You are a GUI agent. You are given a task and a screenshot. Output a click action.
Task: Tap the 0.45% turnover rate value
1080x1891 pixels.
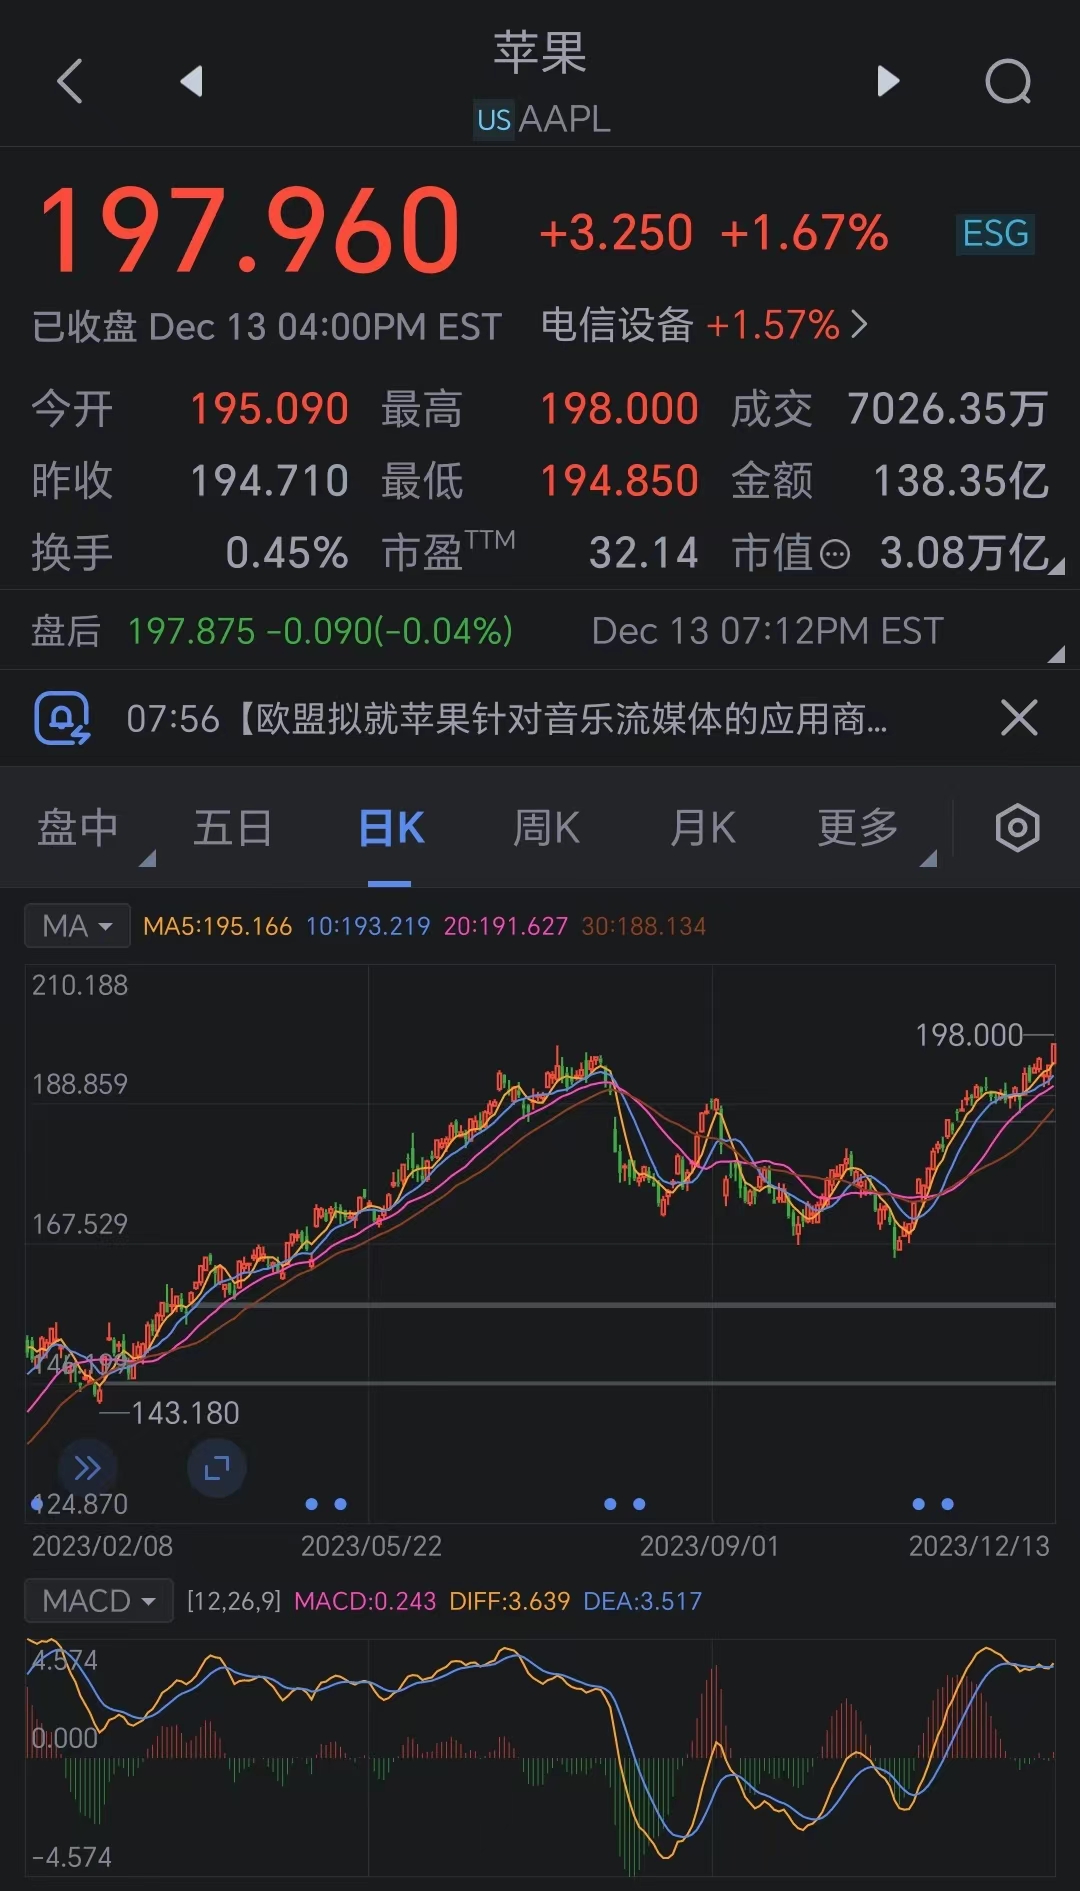(287, 553)
